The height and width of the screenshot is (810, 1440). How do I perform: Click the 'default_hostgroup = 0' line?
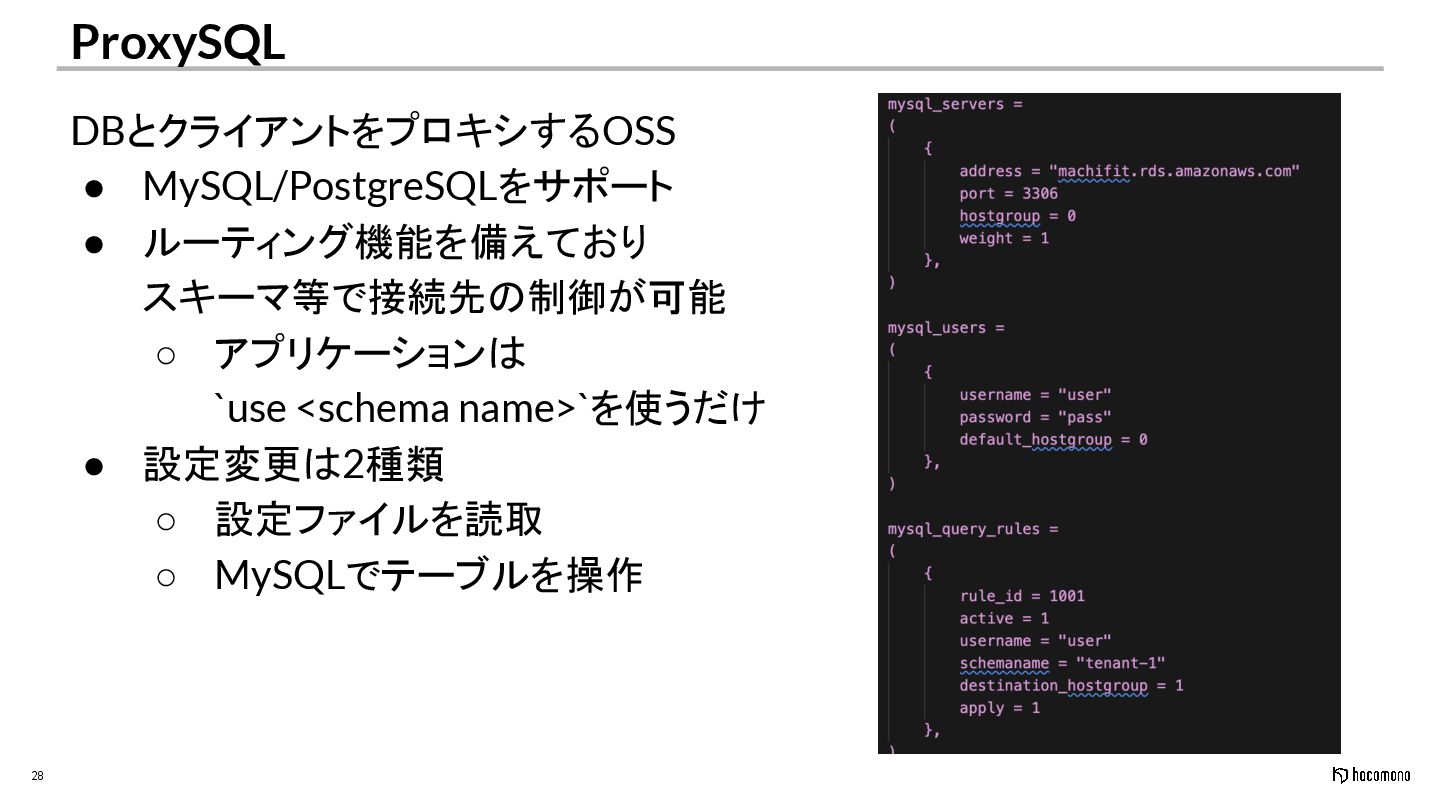[1053, 440]
